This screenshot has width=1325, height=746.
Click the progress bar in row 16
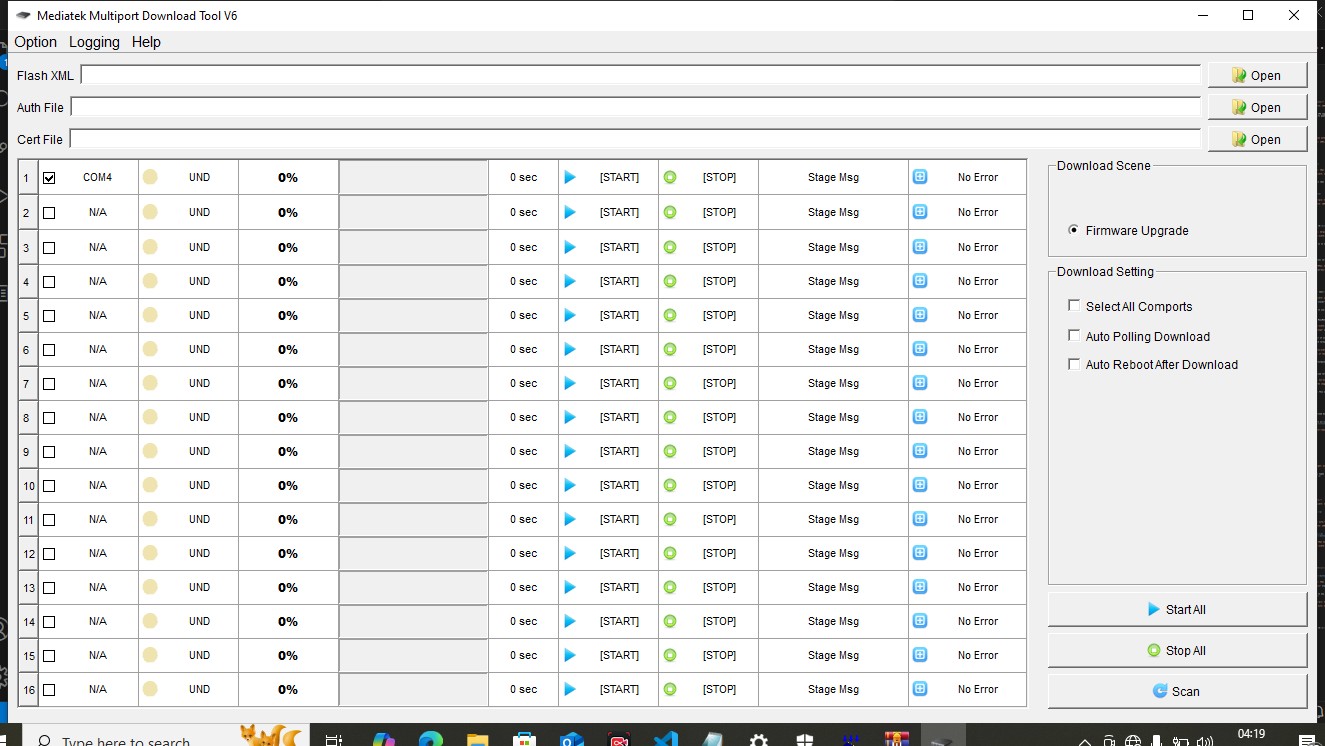pyautogui.click(x=413, y=689)
